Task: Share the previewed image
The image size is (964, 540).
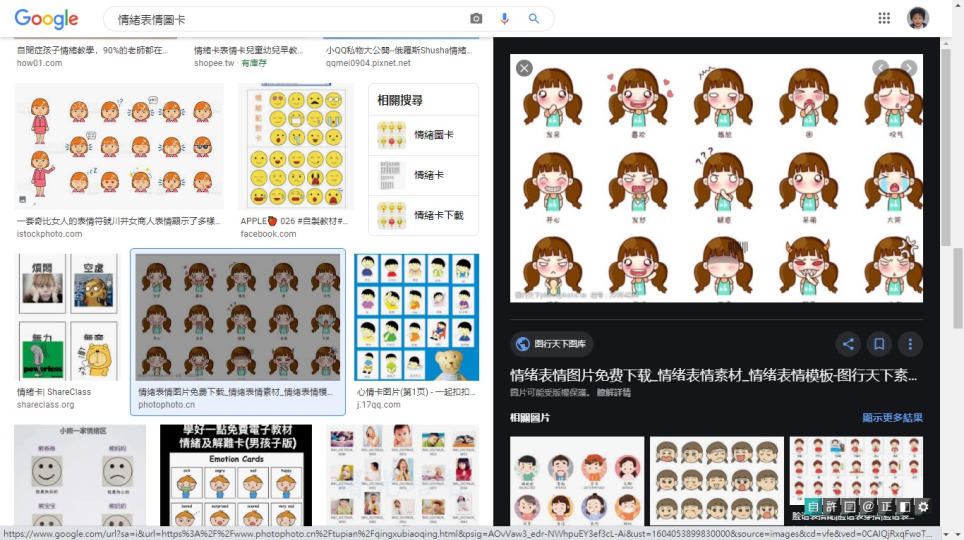Action: click(848, 344)
